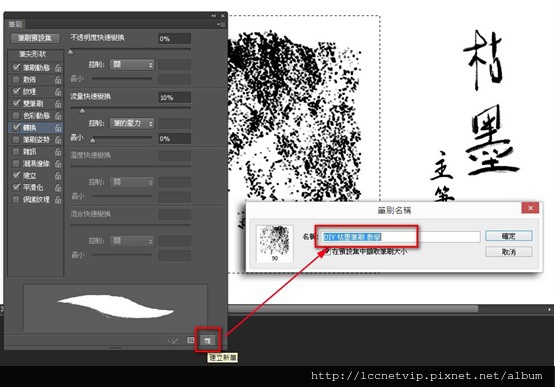Click the 最小 flow value field showing 0%
Image resolution: width=555 pixels, height=387 pixels.
174,138
